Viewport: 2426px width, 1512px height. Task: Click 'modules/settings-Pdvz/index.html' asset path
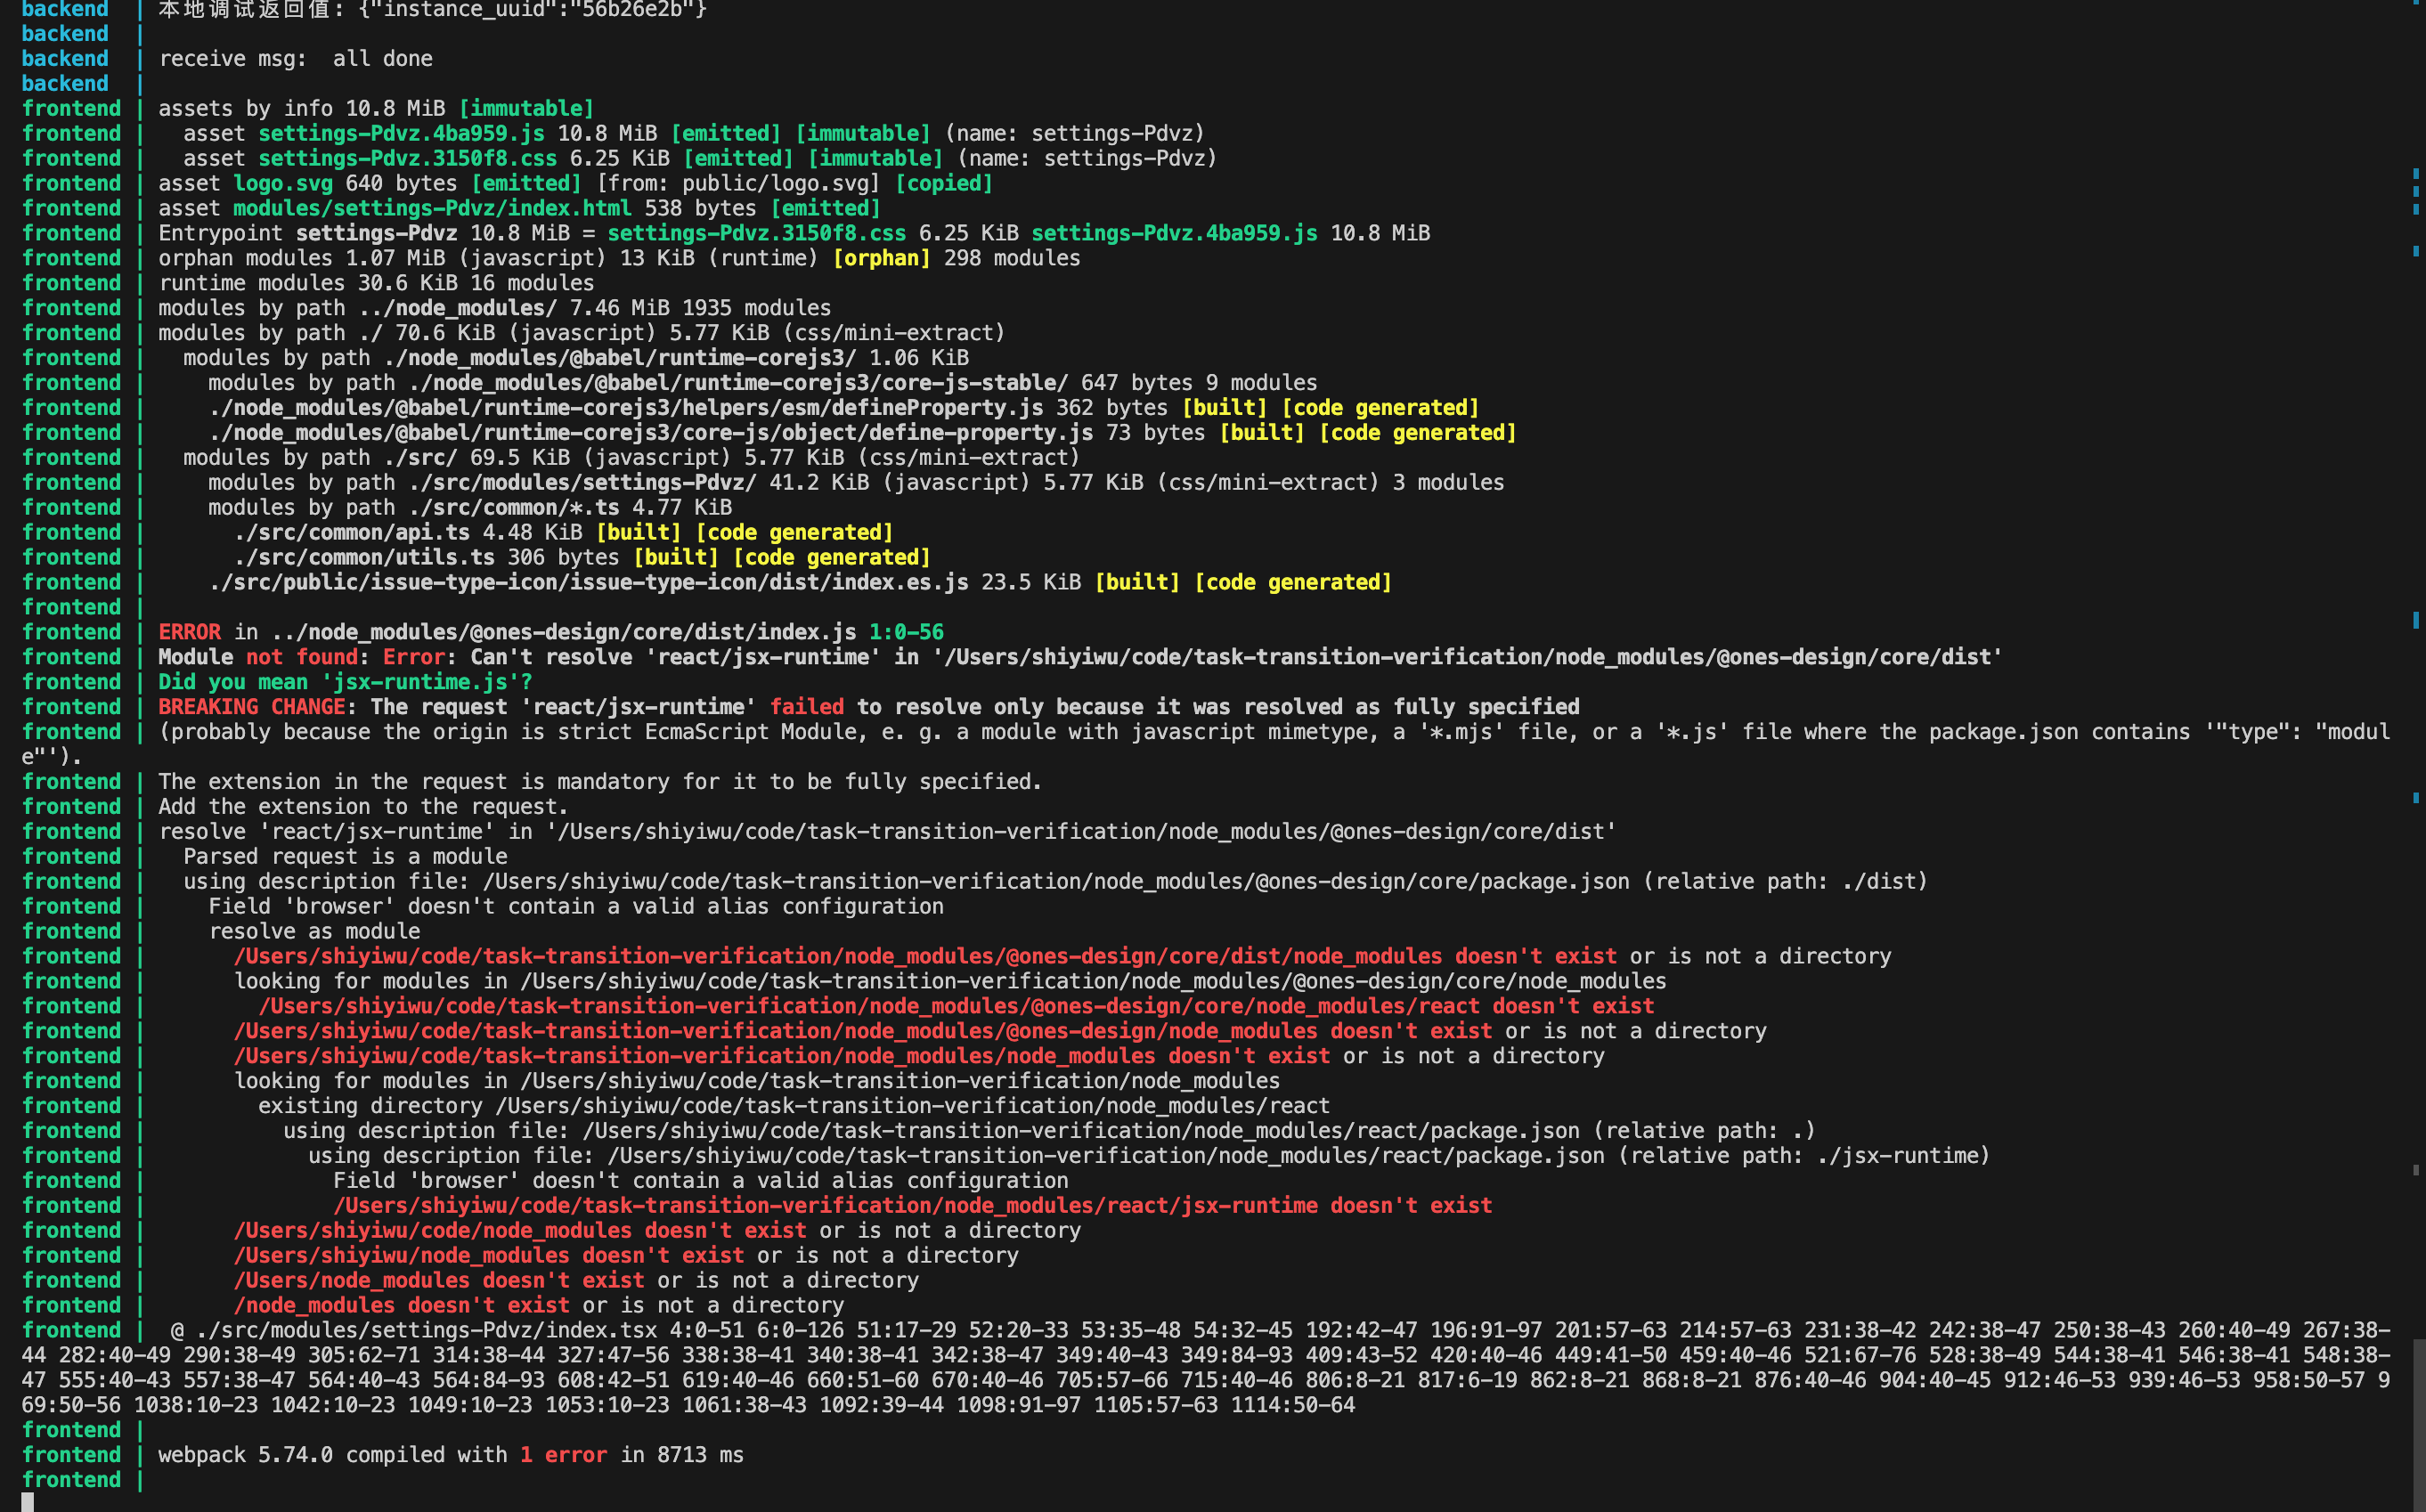(x=432, y=208)
